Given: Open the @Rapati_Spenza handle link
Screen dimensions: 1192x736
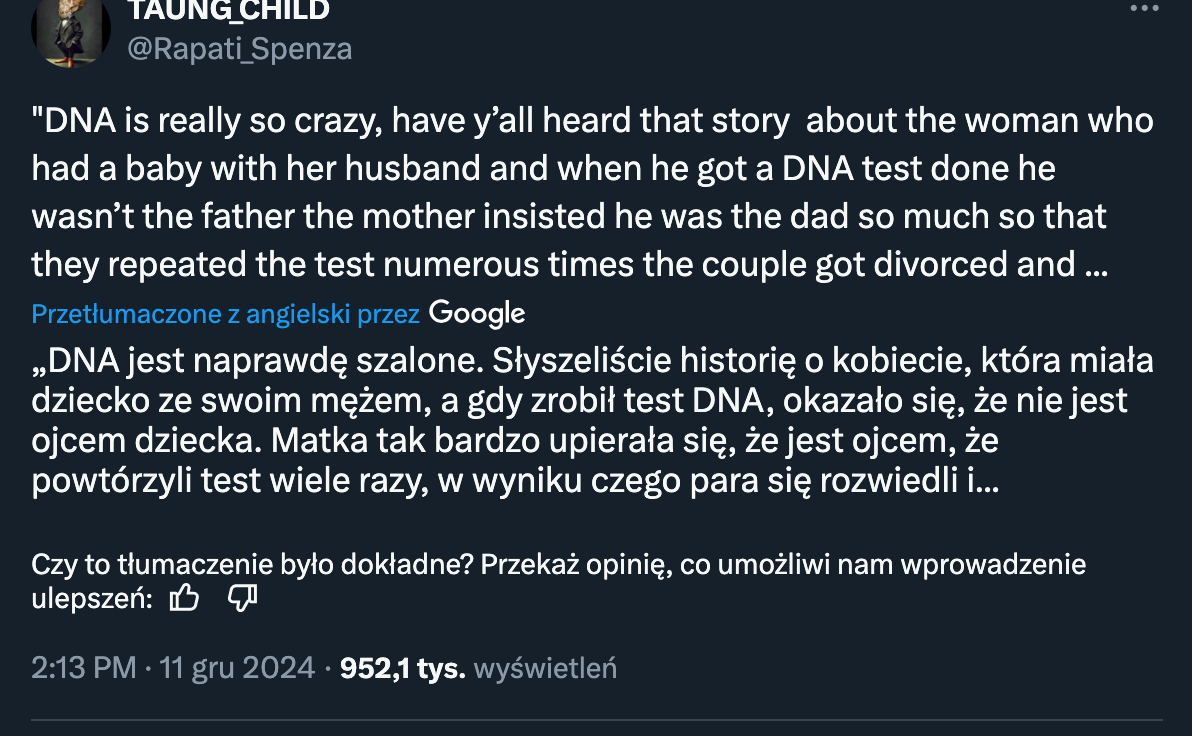Looking at the screenshot, I should pyautogui.click(x=239, y=49).
